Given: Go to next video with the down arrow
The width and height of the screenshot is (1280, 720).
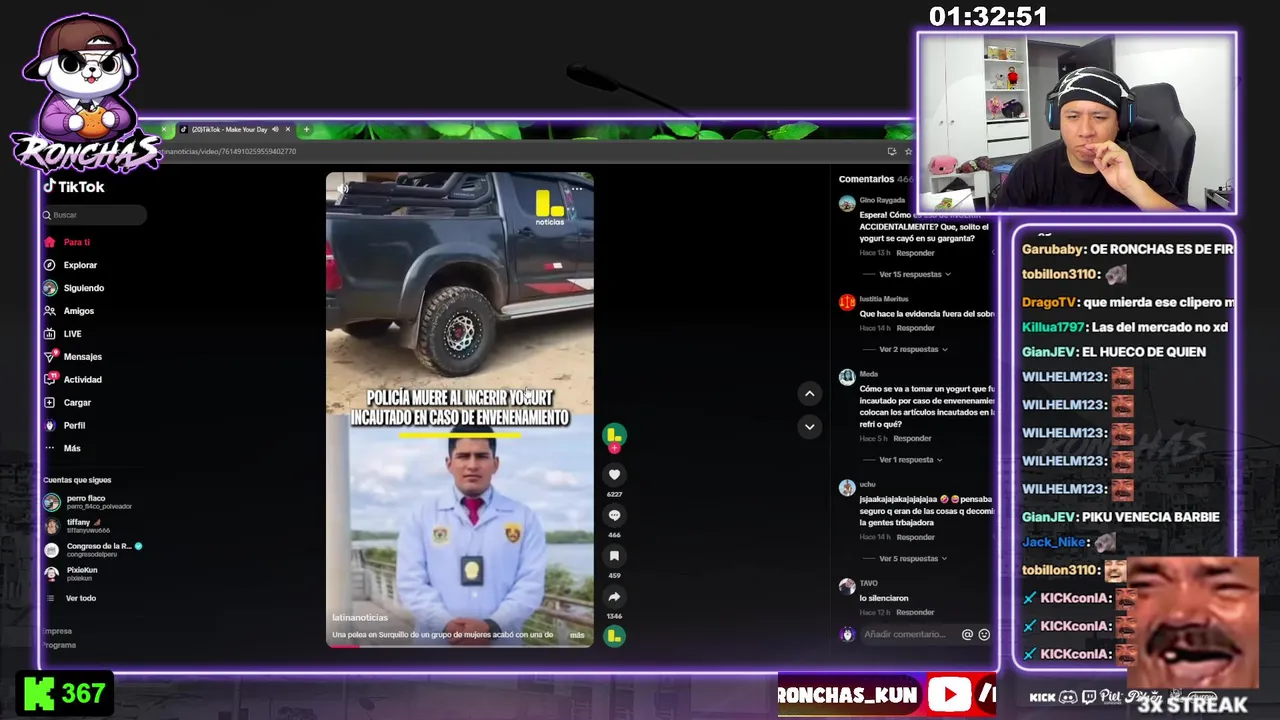Looking at the screenshot, I should point(809,427).
